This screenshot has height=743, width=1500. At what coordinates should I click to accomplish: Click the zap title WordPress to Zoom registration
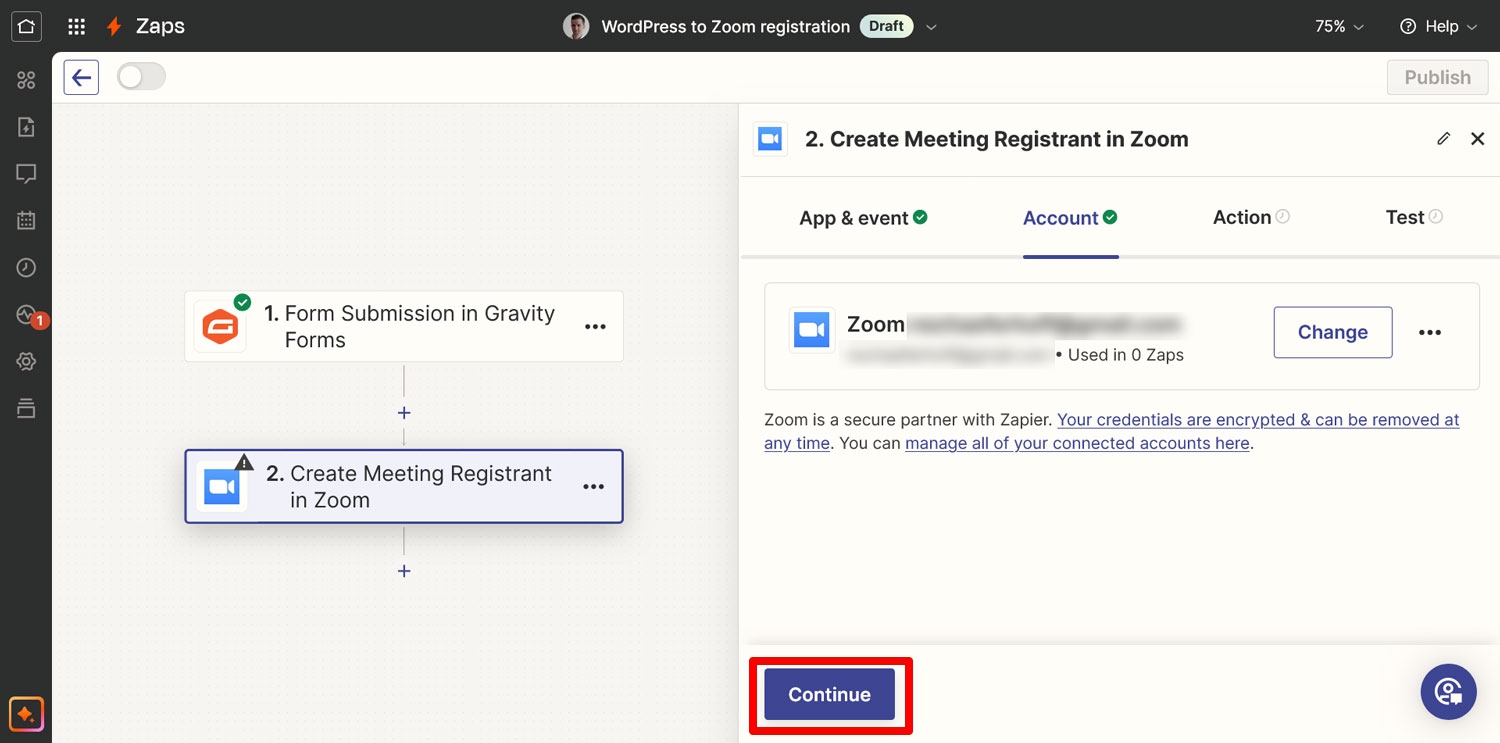click(725, 27)
